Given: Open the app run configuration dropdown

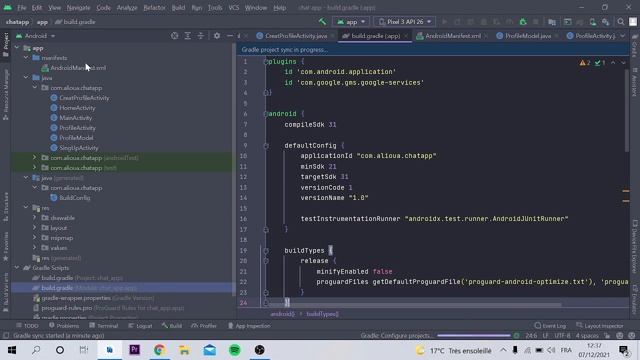Looking at the screenshot, I should click(351, 22).
